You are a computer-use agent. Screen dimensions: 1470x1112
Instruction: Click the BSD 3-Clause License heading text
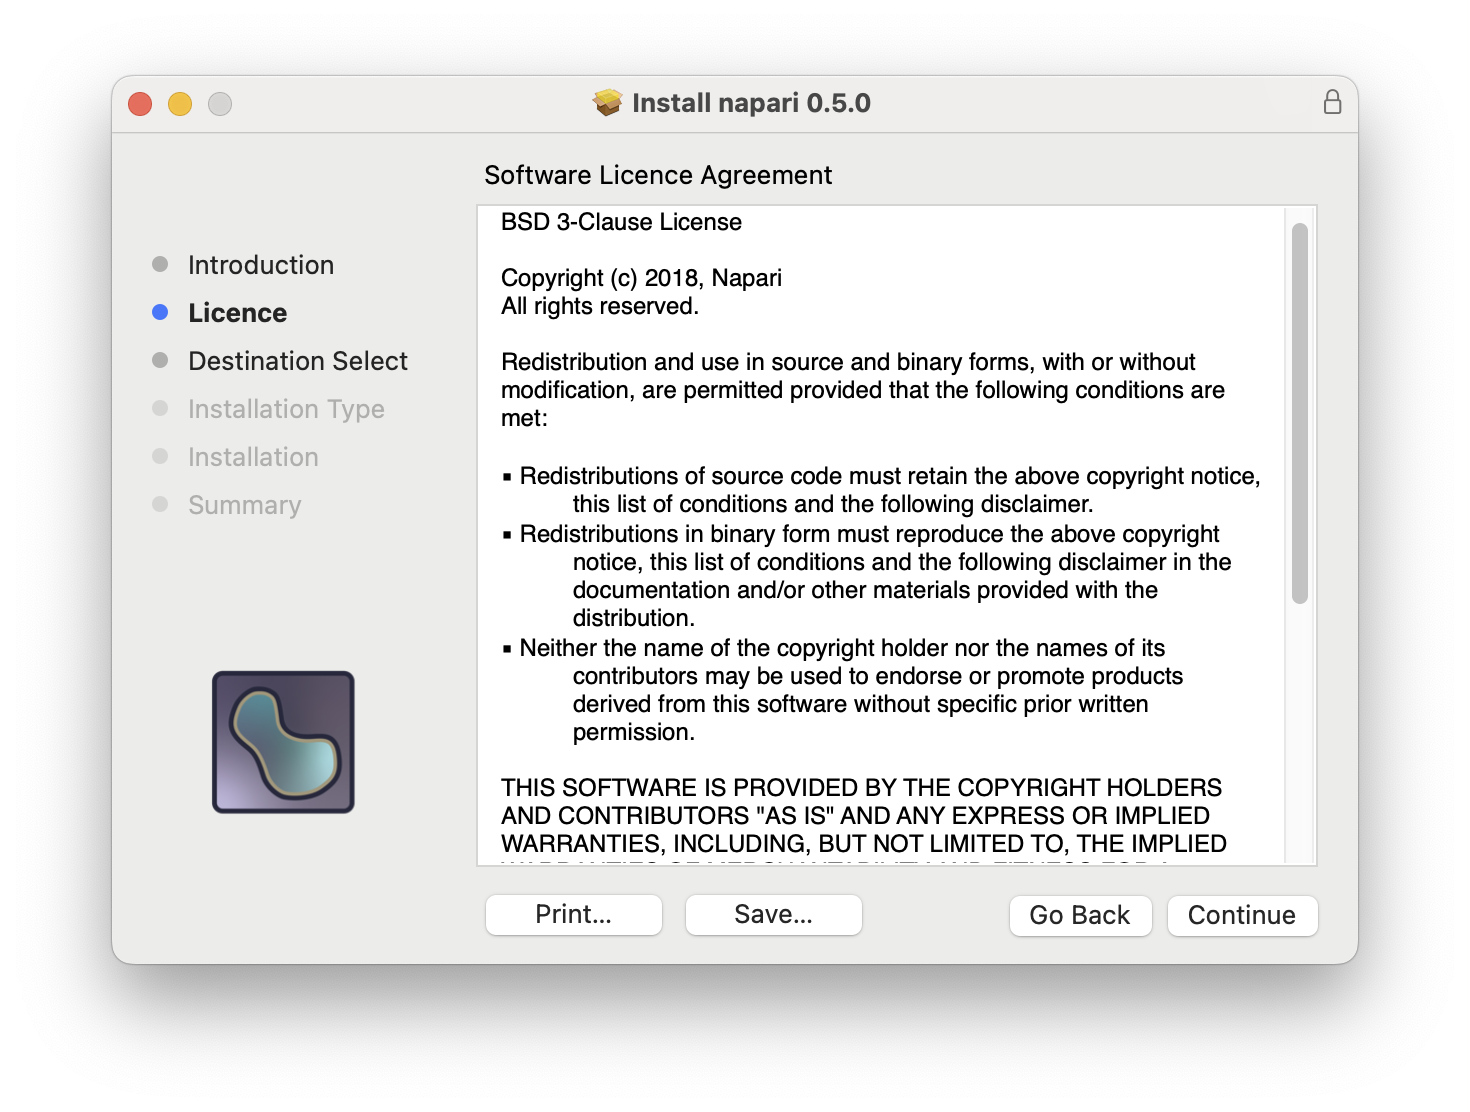(x=621, y=222)
